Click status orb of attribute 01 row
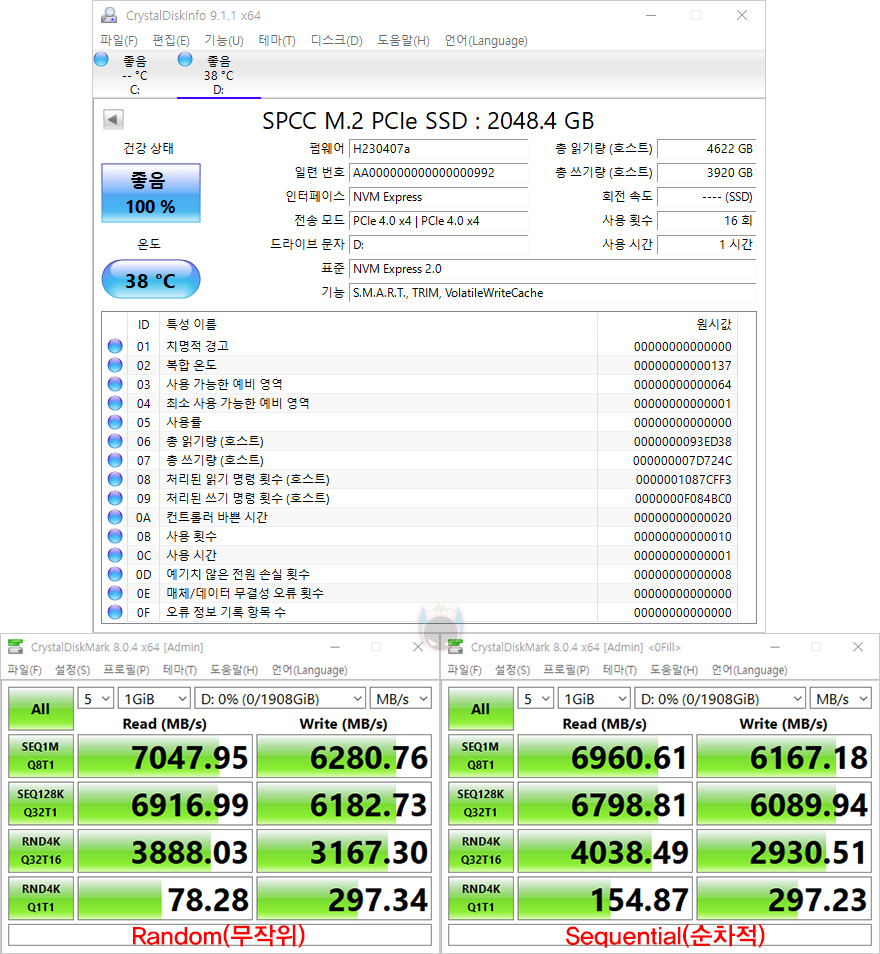 [x=115, y=346]
